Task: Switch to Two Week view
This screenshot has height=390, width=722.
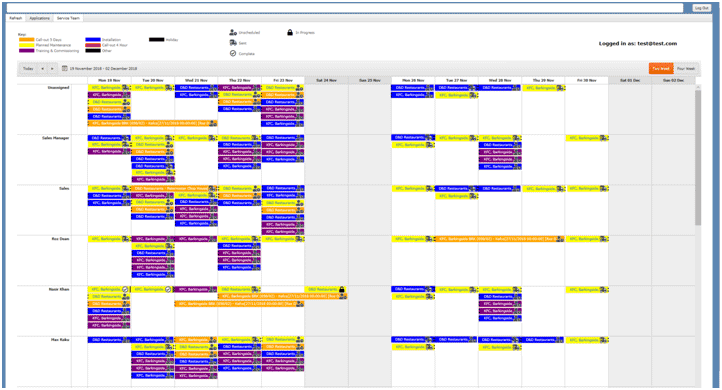Action: point(661,69)
